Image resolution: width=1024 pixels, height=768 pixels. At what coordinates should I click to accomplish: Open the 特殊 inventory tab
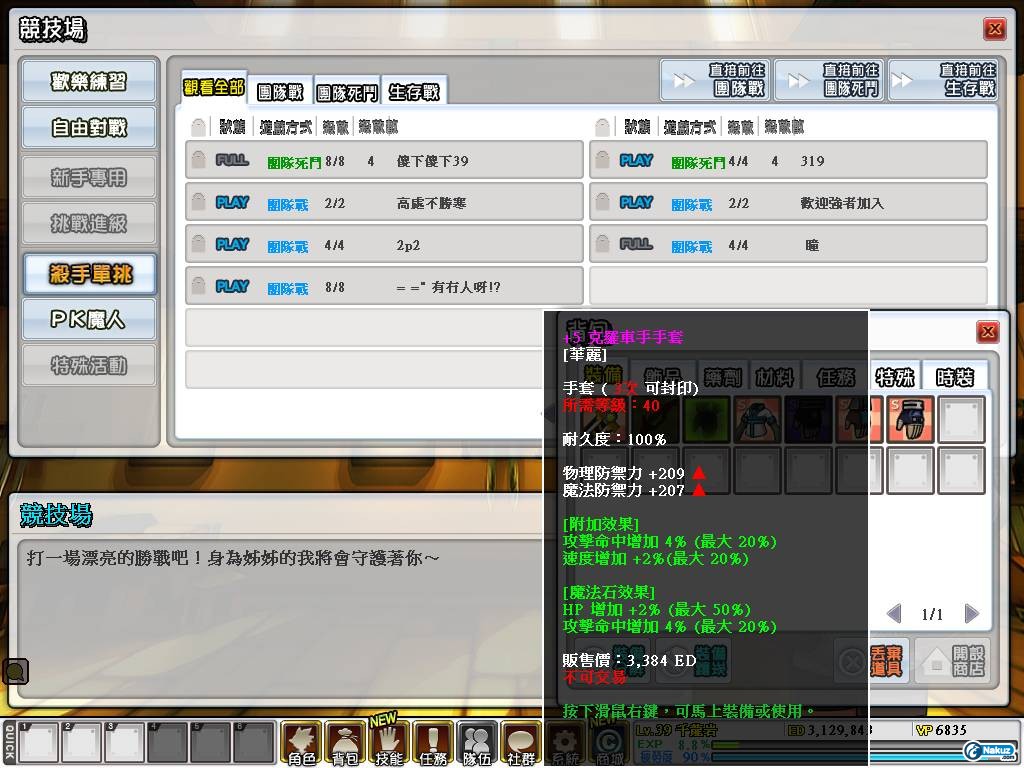click(895, 377)
